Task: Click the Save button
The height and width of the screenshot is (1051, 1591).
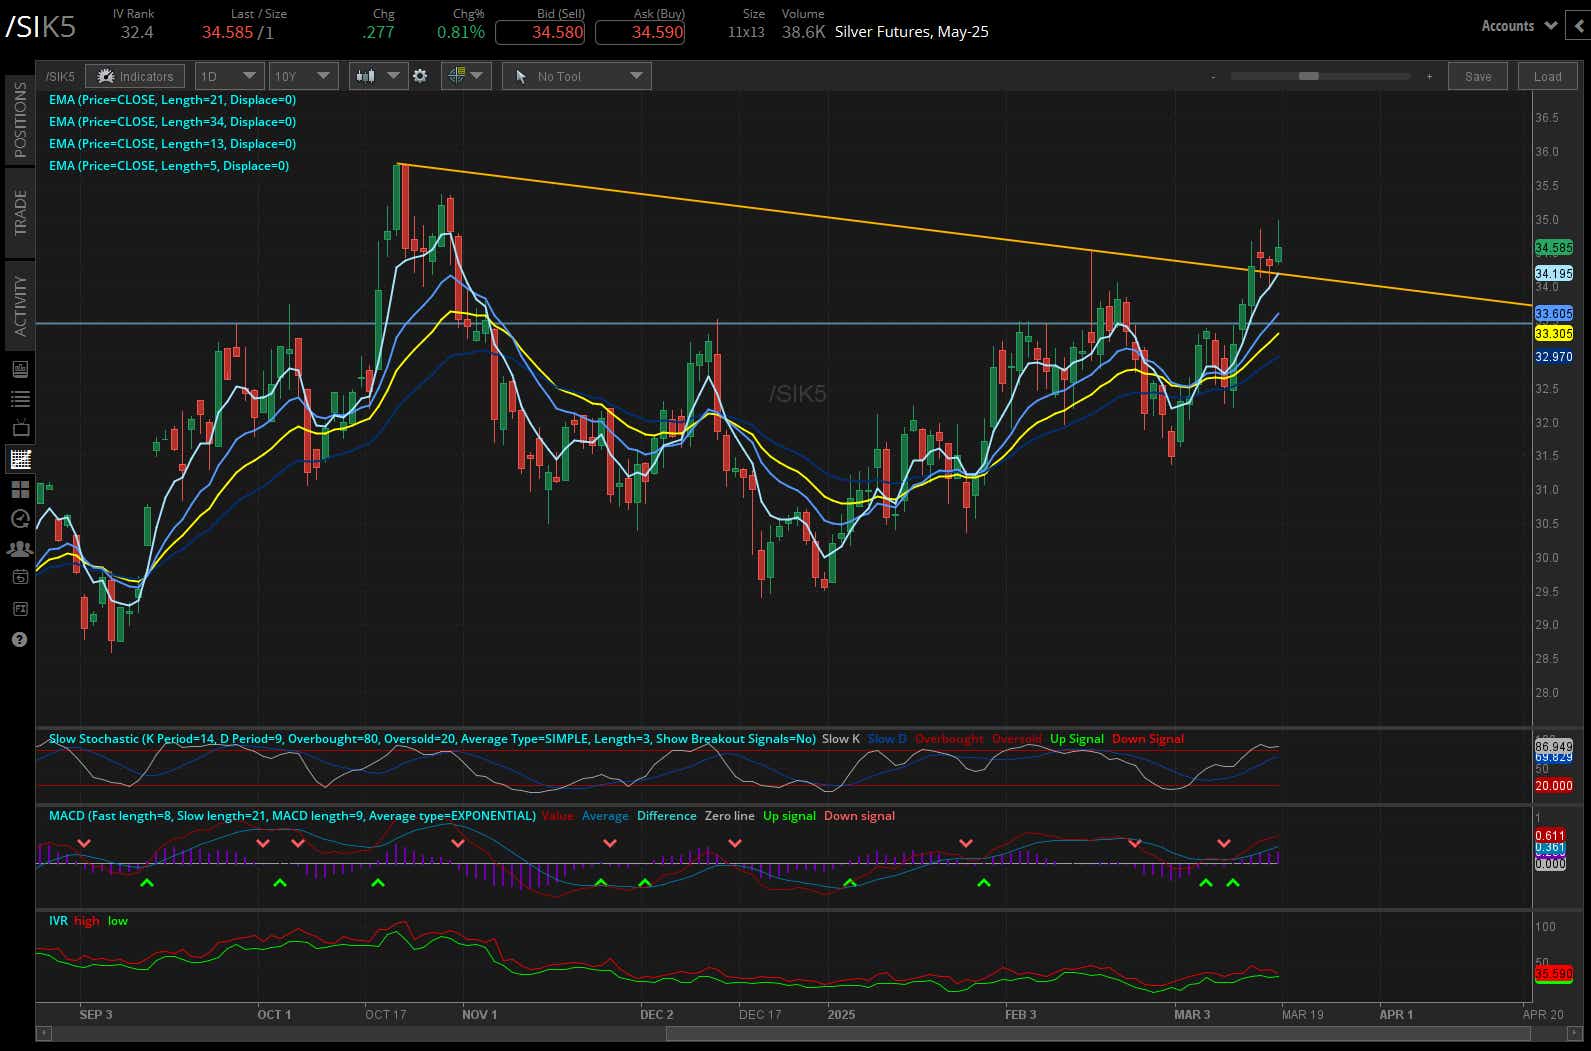Action: (1477, 76)
